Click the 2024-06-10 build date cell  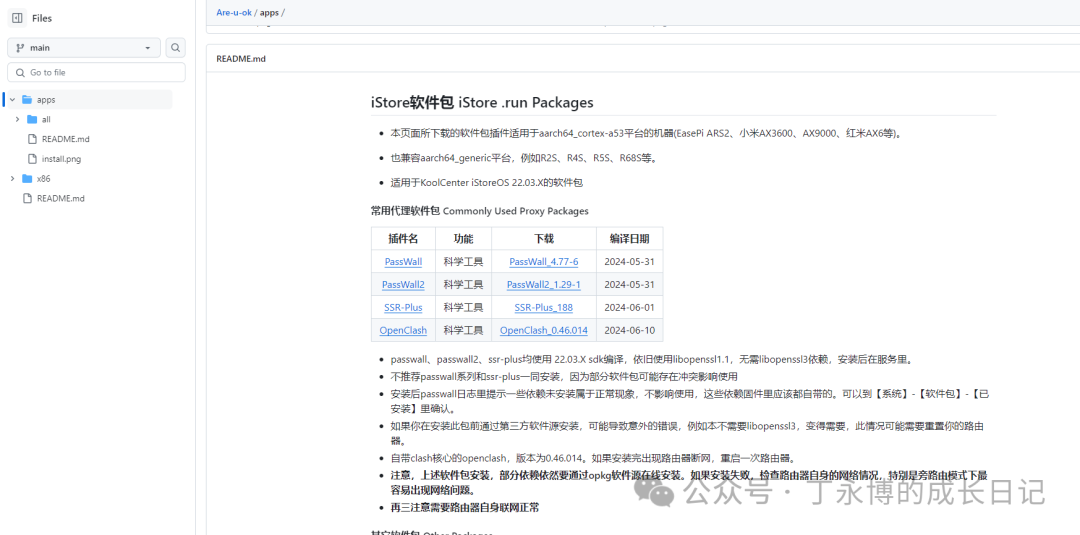click(x=629, y=330)
